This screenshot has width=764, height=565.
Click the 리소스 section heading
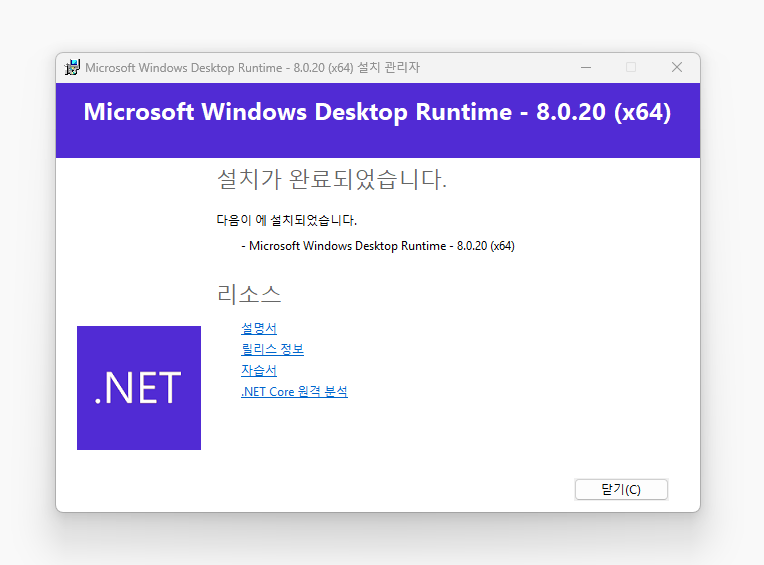[x=249, y=294]
